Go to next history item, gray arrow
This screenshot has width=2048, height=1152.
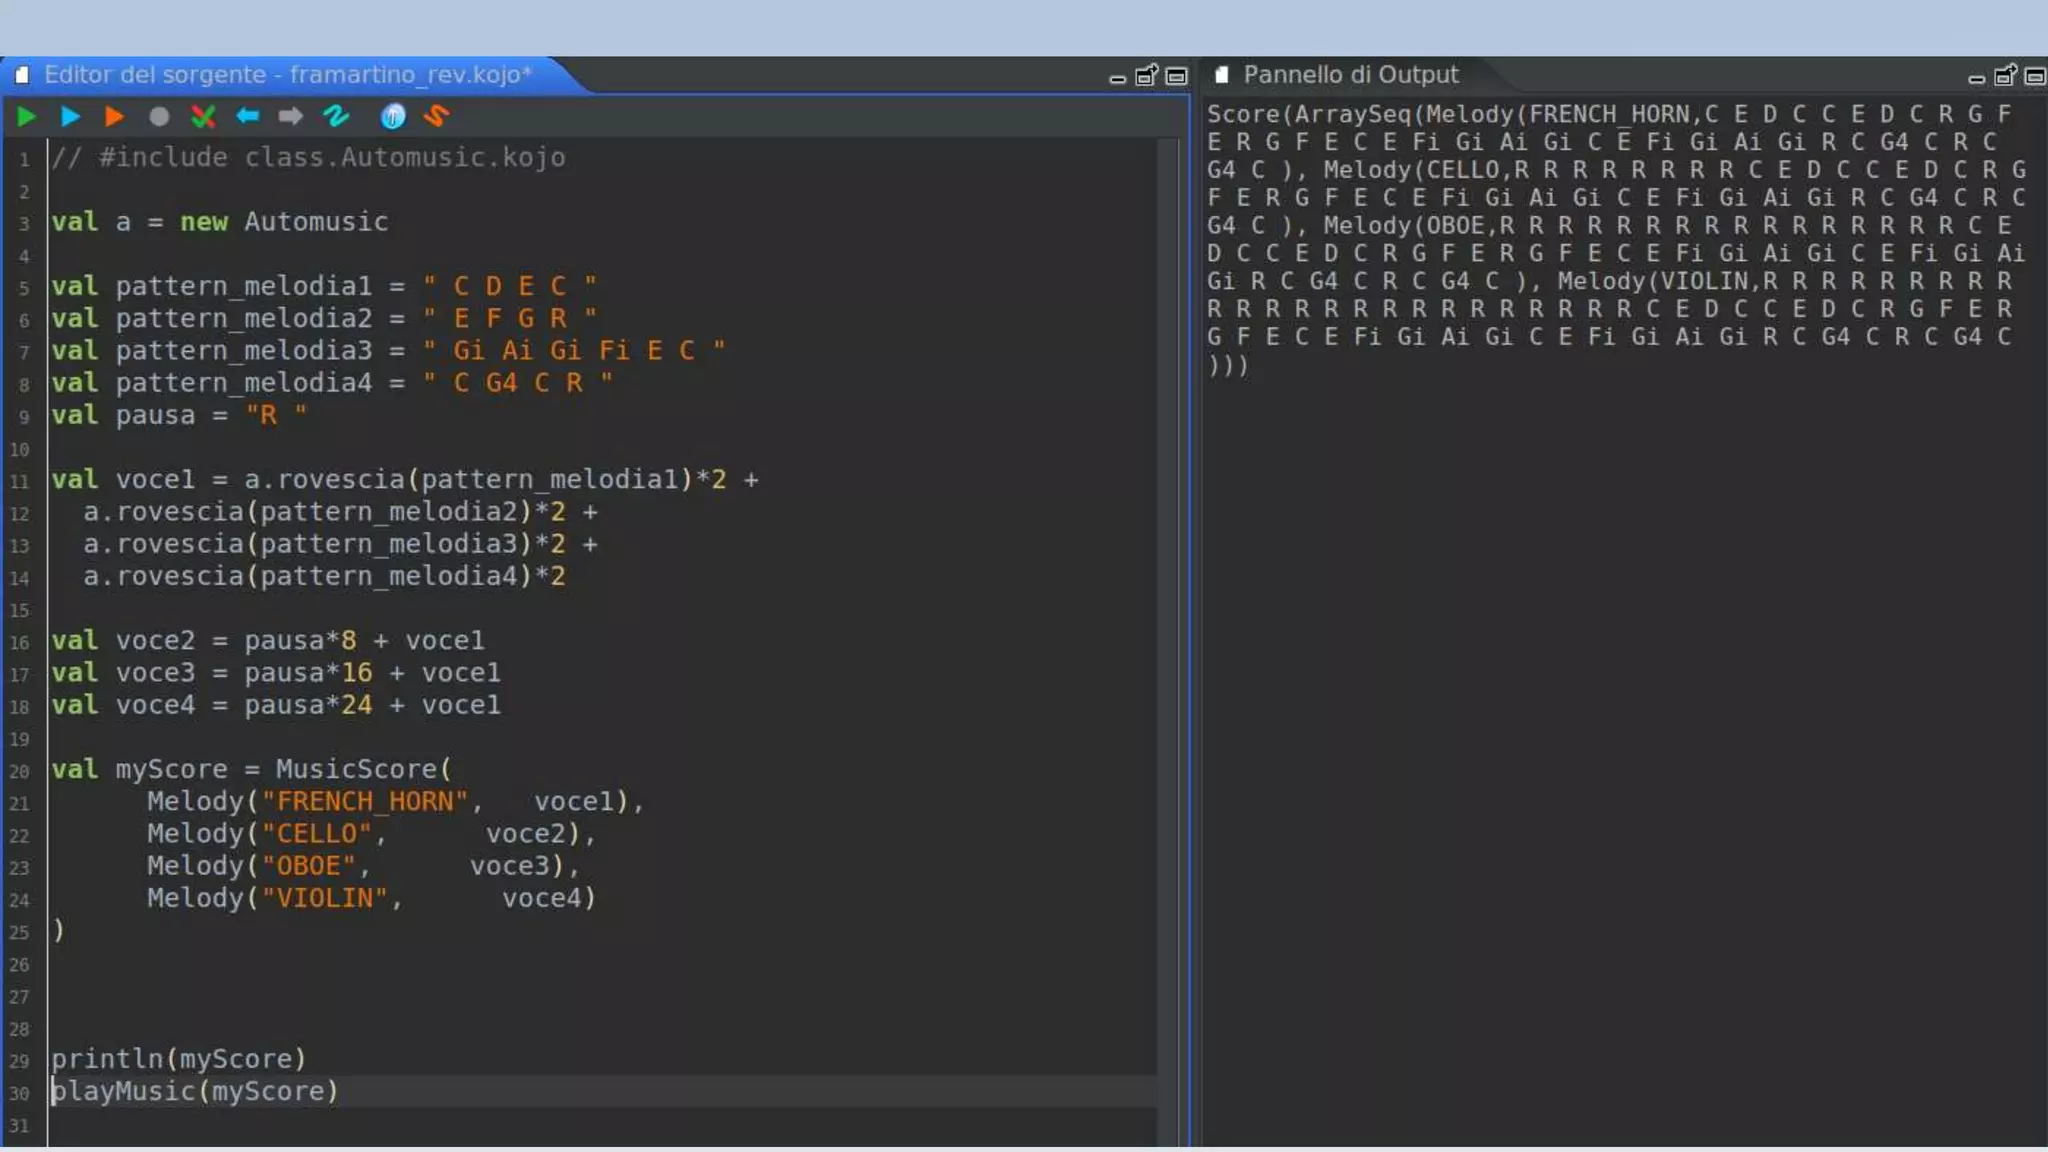[290, 117]
